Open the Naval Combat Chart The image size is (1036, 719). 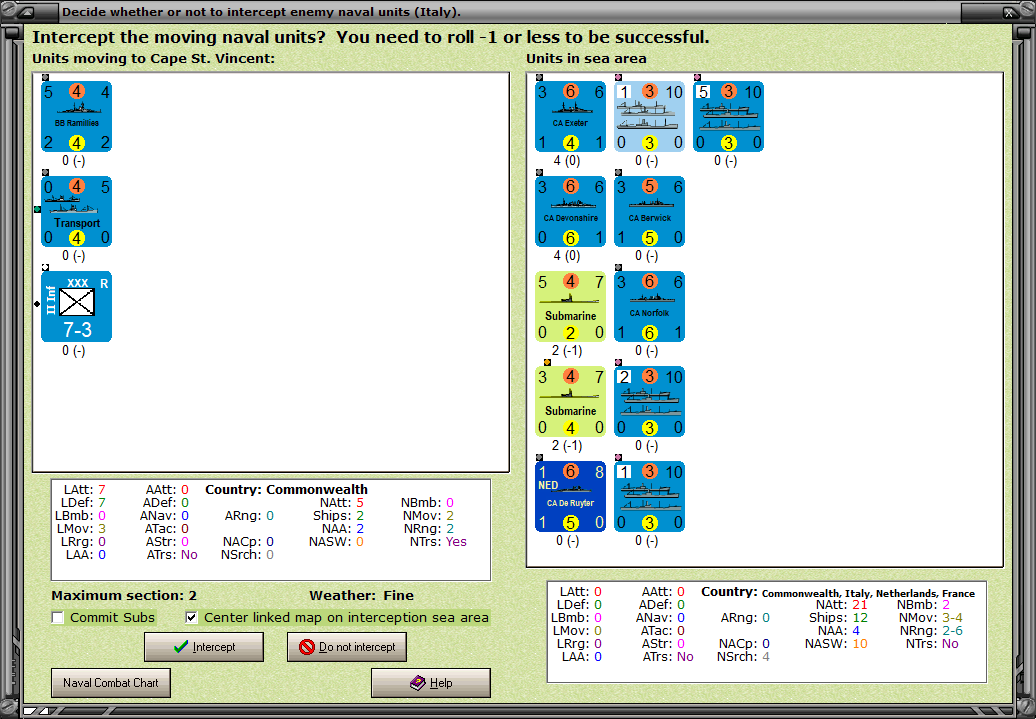click(110, 682)
